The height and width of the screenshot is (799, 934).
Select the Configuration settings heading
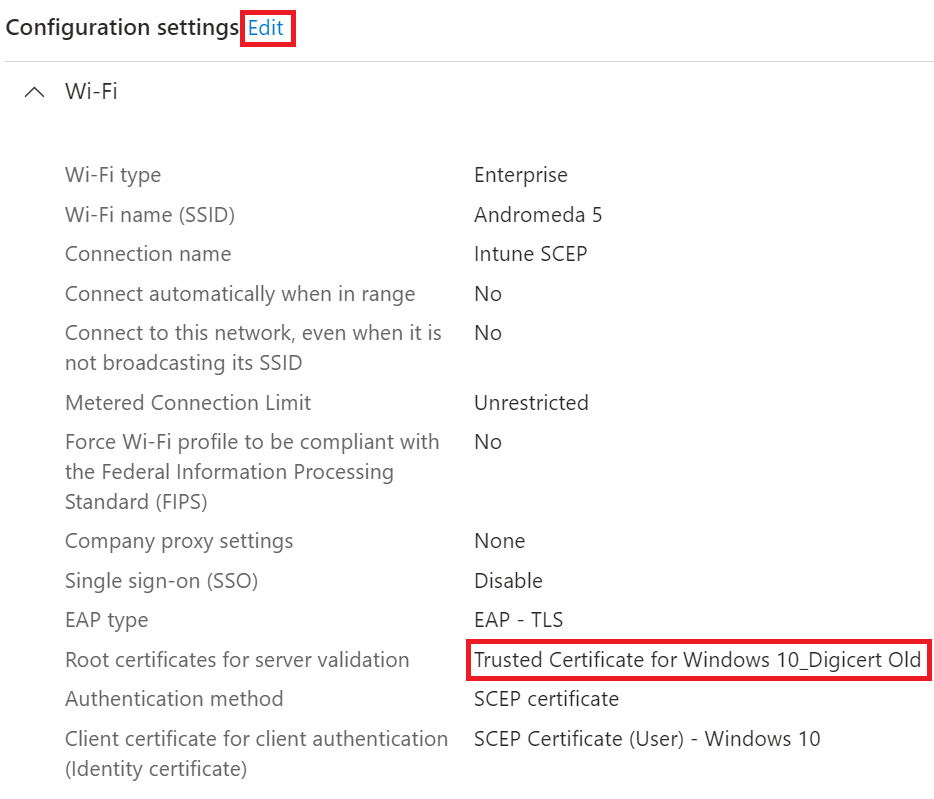coord(122,28)
